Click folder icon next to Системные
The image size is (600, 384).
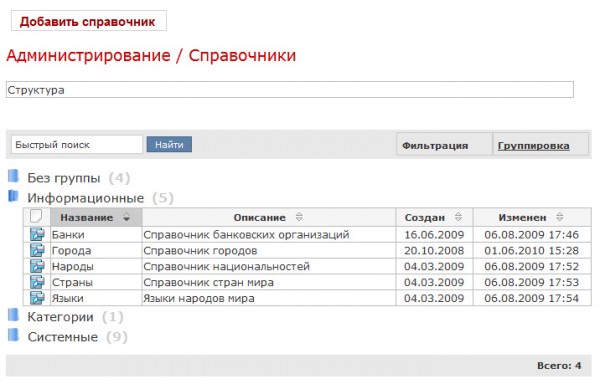tap(13, 335)
